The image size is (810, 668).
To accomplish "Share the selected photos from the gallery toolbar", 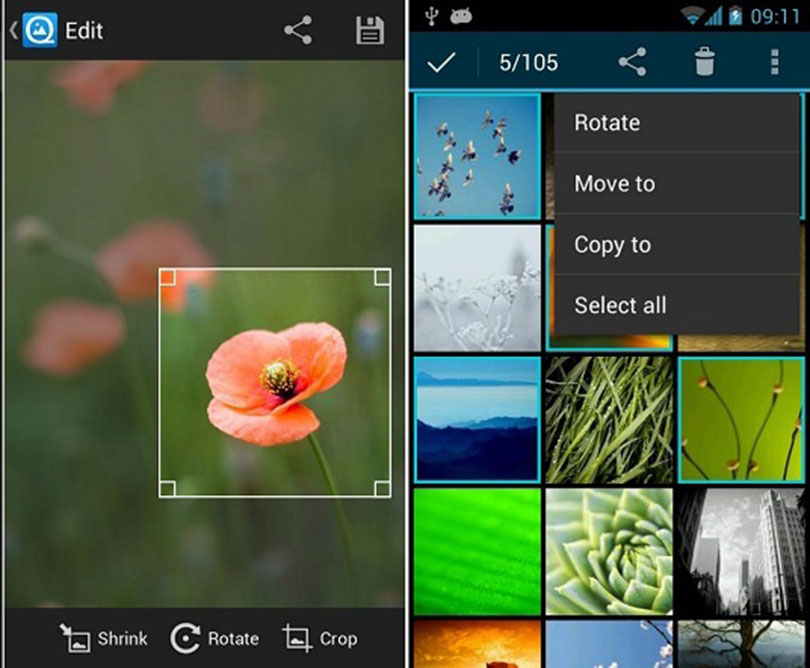I will pos(632,62).
